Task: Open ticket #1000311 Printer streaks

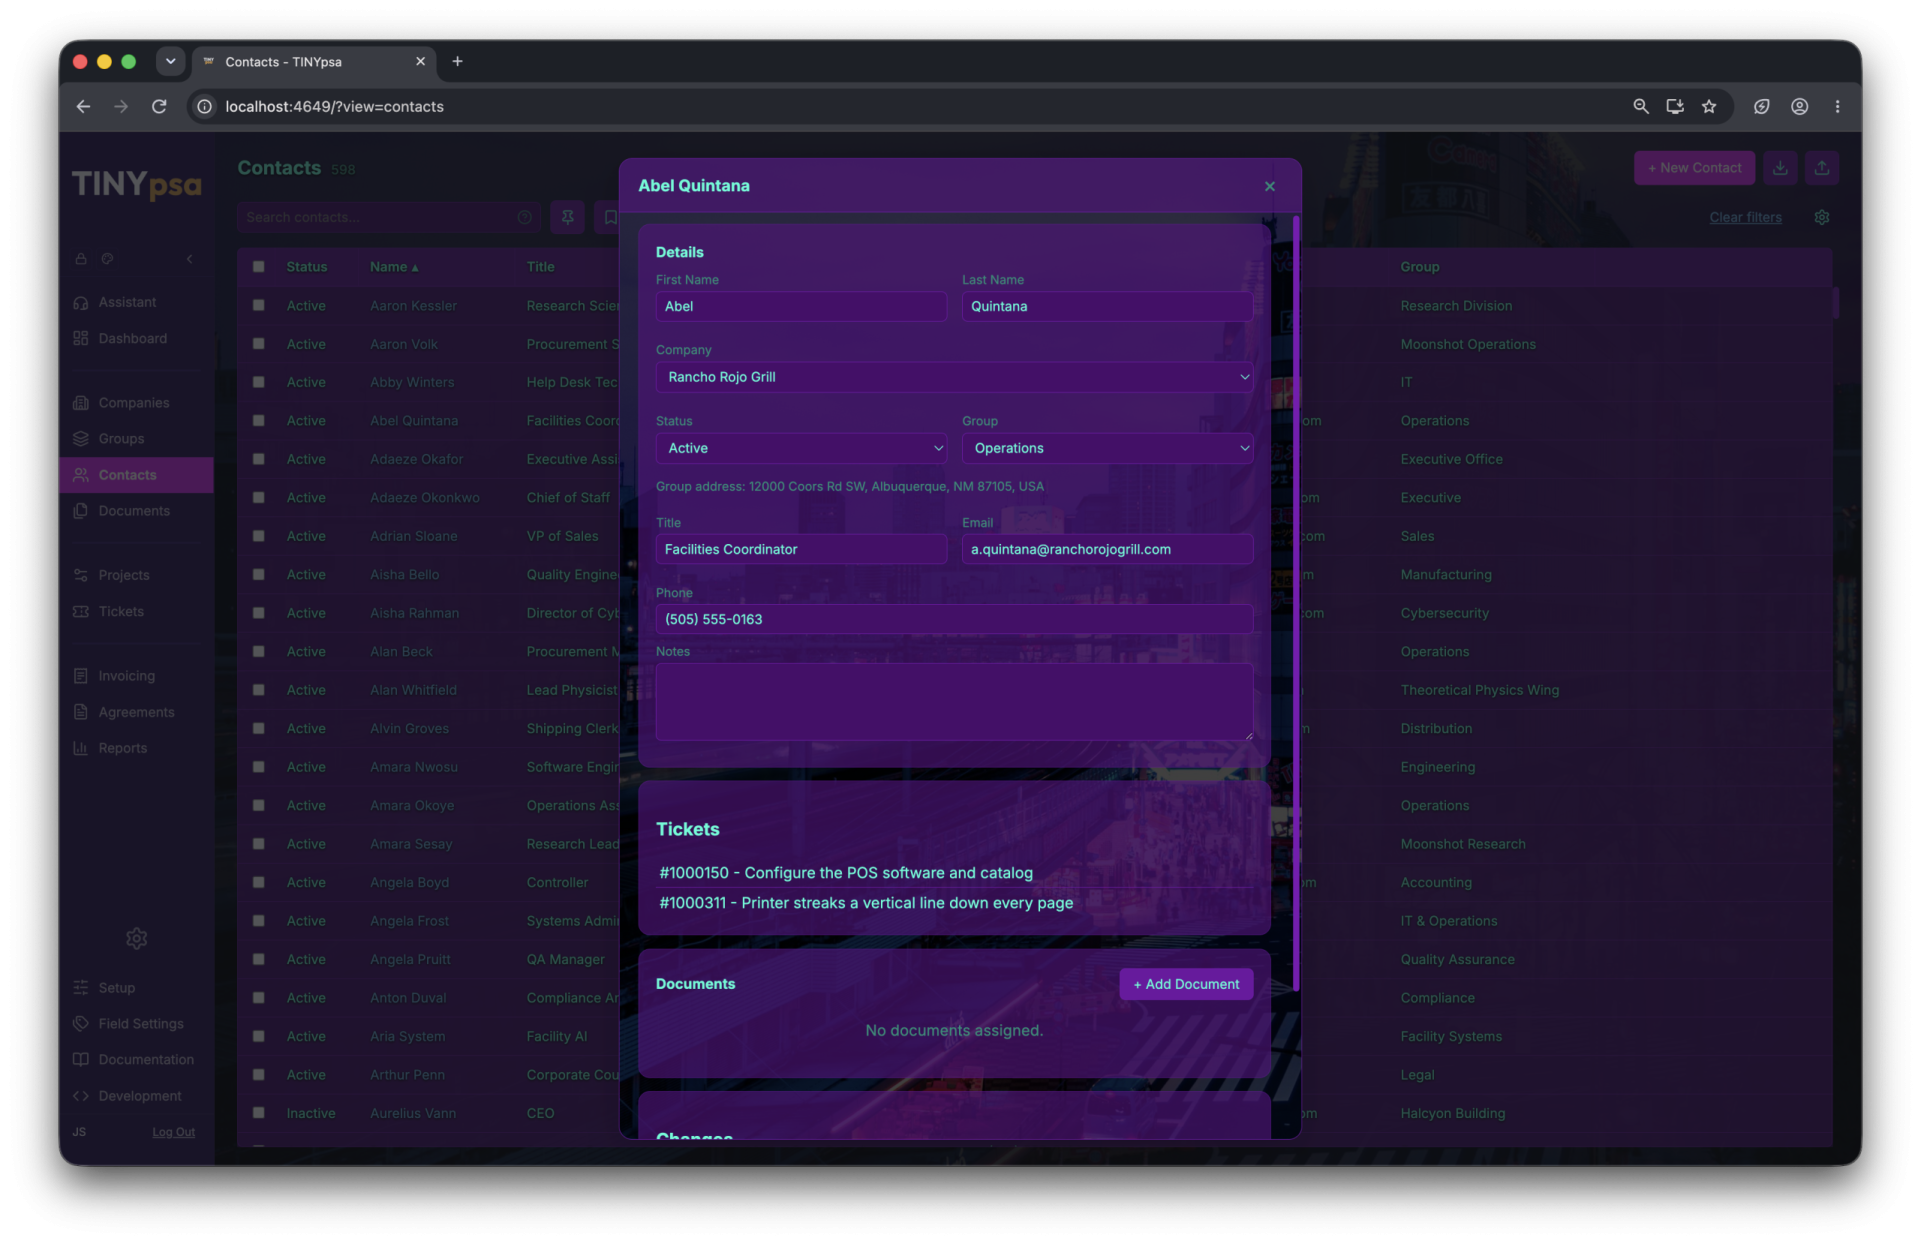Action: click(866, 903)
